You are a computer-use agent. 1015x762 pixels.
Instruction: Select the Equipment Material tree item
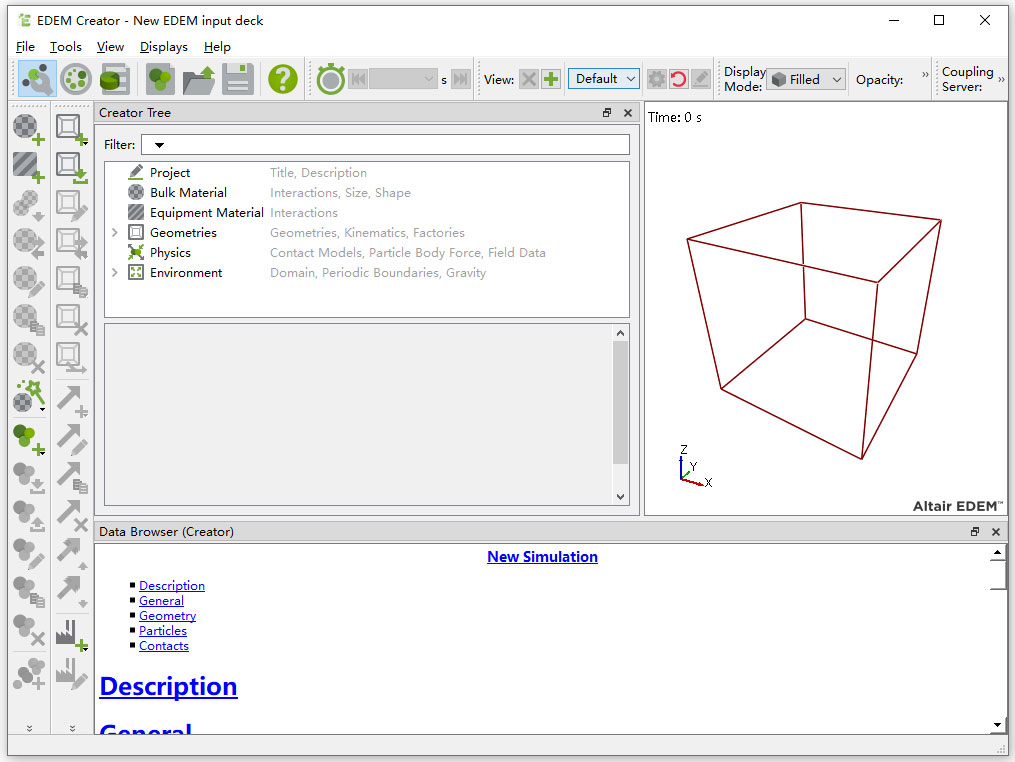point(206,212)
